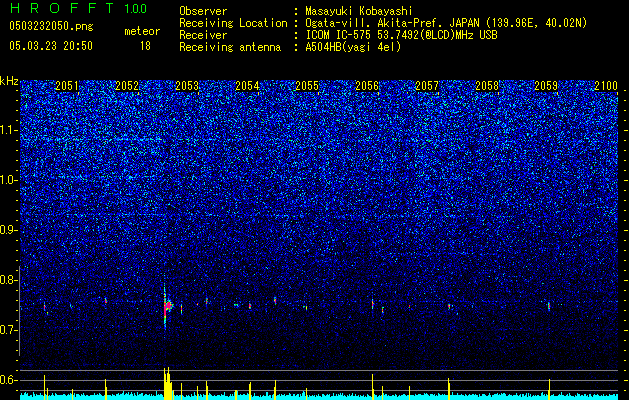
Task: Select the timestamp 05.03.23 20:50
Action: [51, 46]
